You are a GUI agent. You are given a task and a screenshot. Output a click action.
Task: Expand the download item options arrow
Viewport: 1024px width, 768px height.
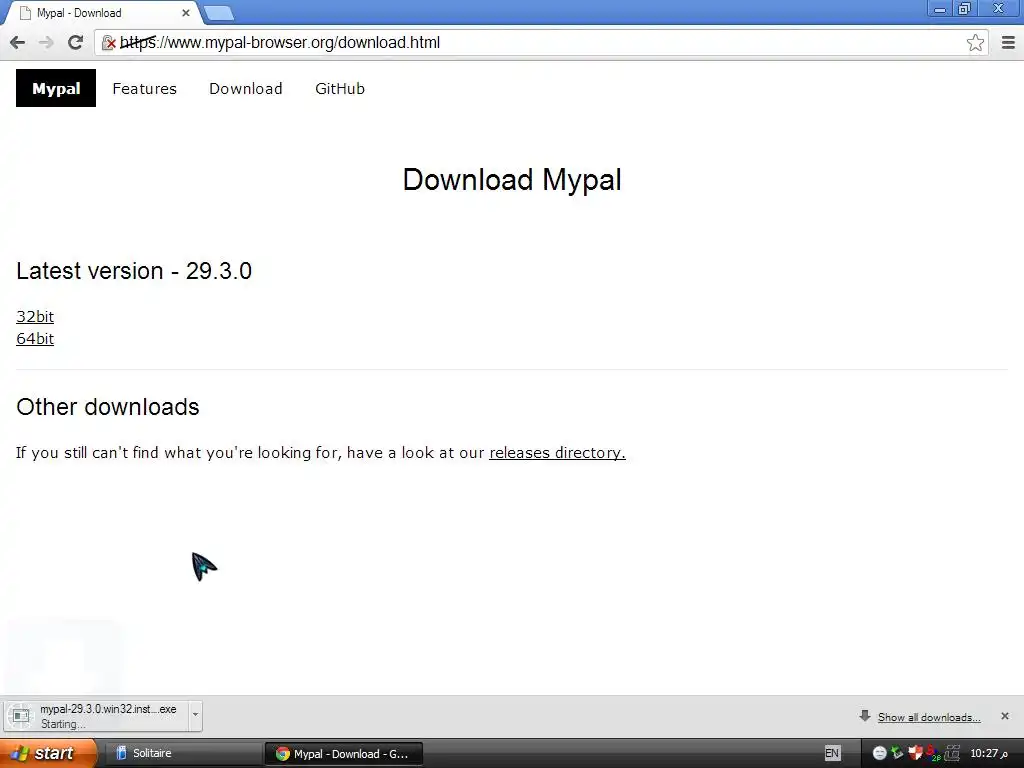195,716
